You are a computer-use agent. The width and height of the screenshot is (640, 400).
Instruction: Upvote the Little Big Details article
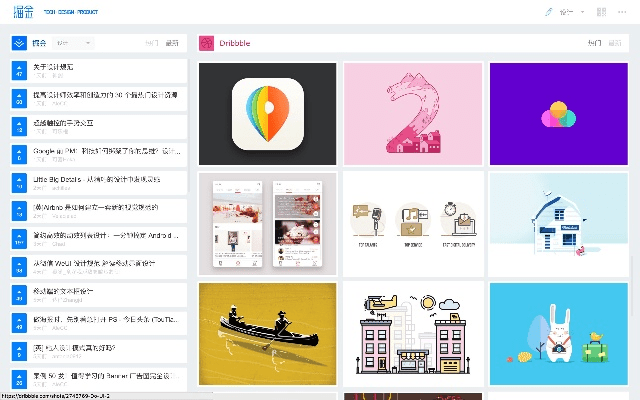pyautogui.click(x=19, y=183)
